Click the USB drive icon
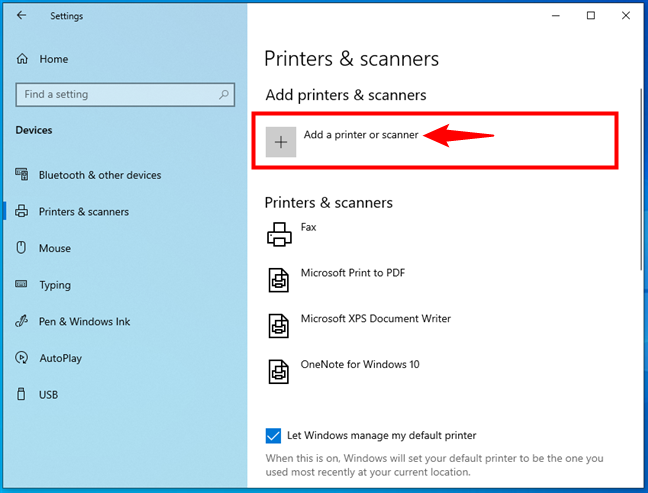 [21, 394]
